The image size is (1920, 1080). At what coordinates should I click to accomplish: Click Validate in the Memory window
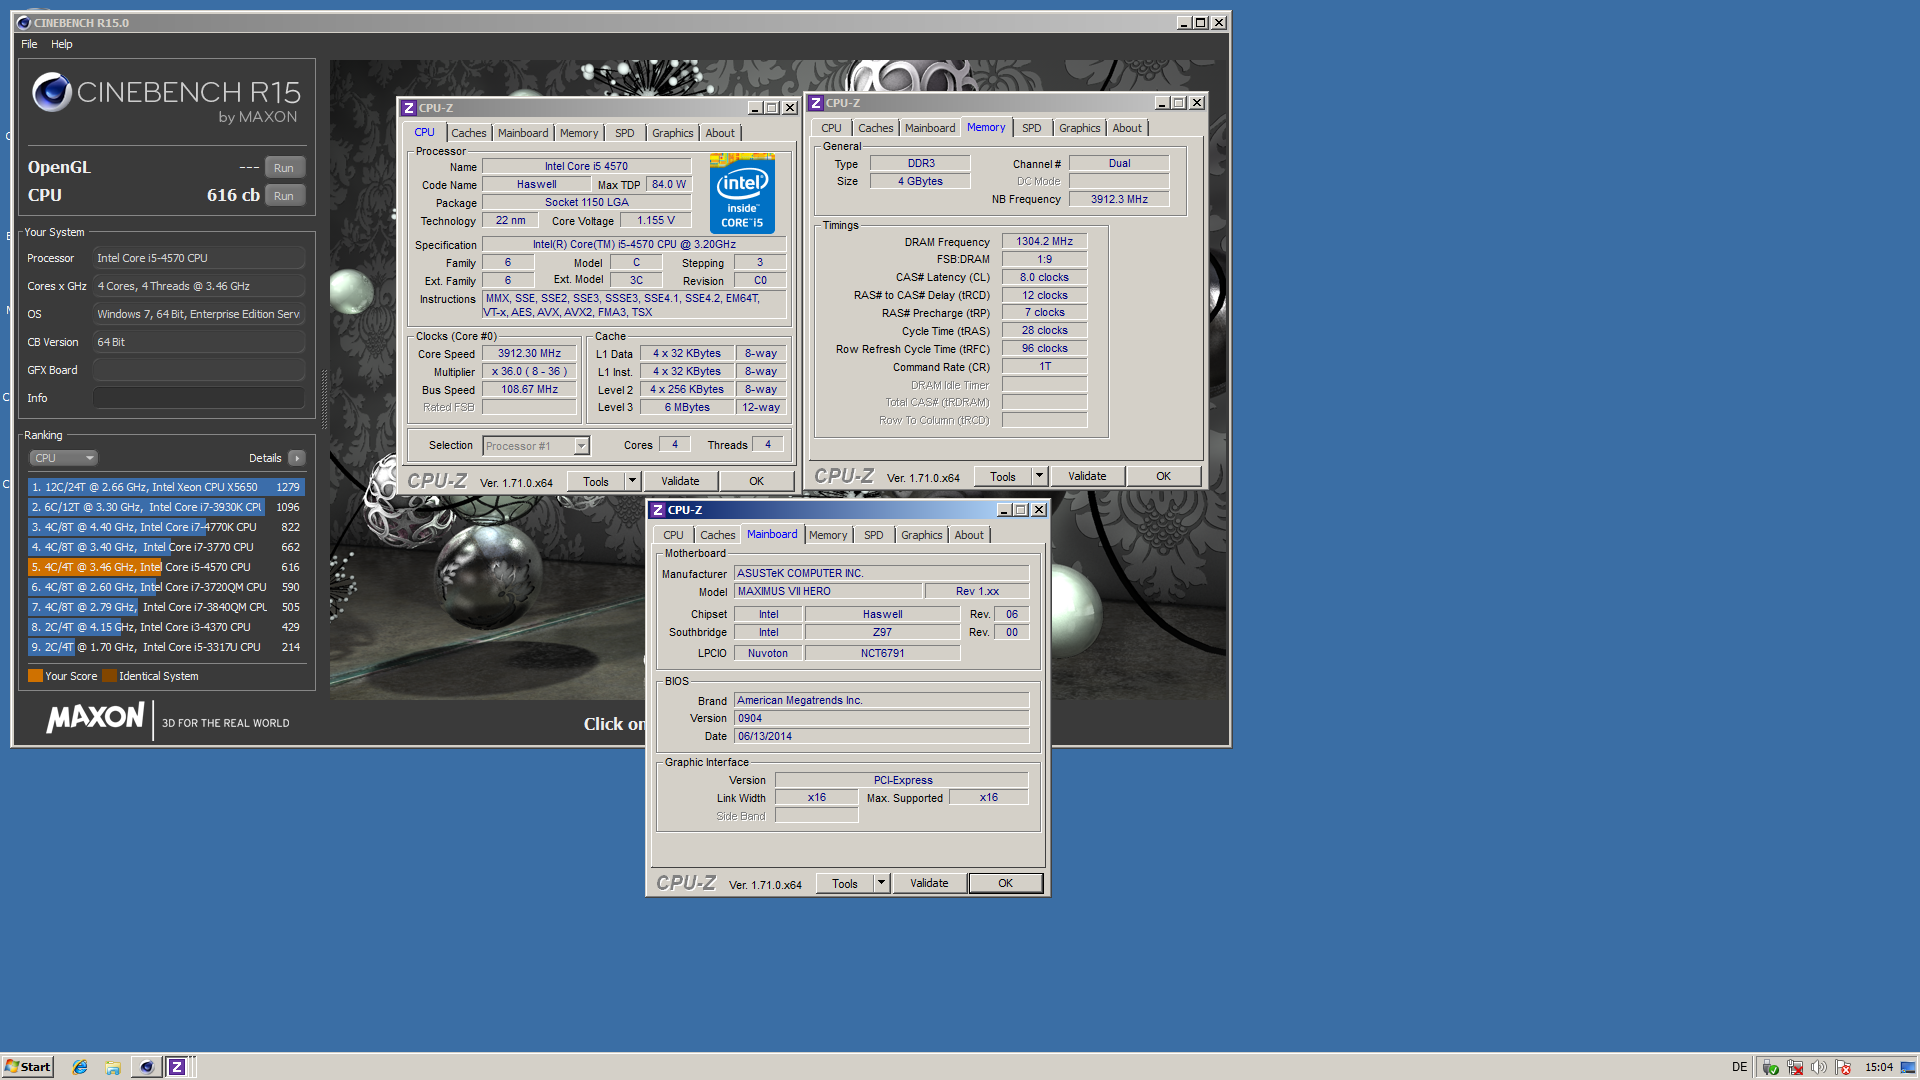[x=1087, y=476]
